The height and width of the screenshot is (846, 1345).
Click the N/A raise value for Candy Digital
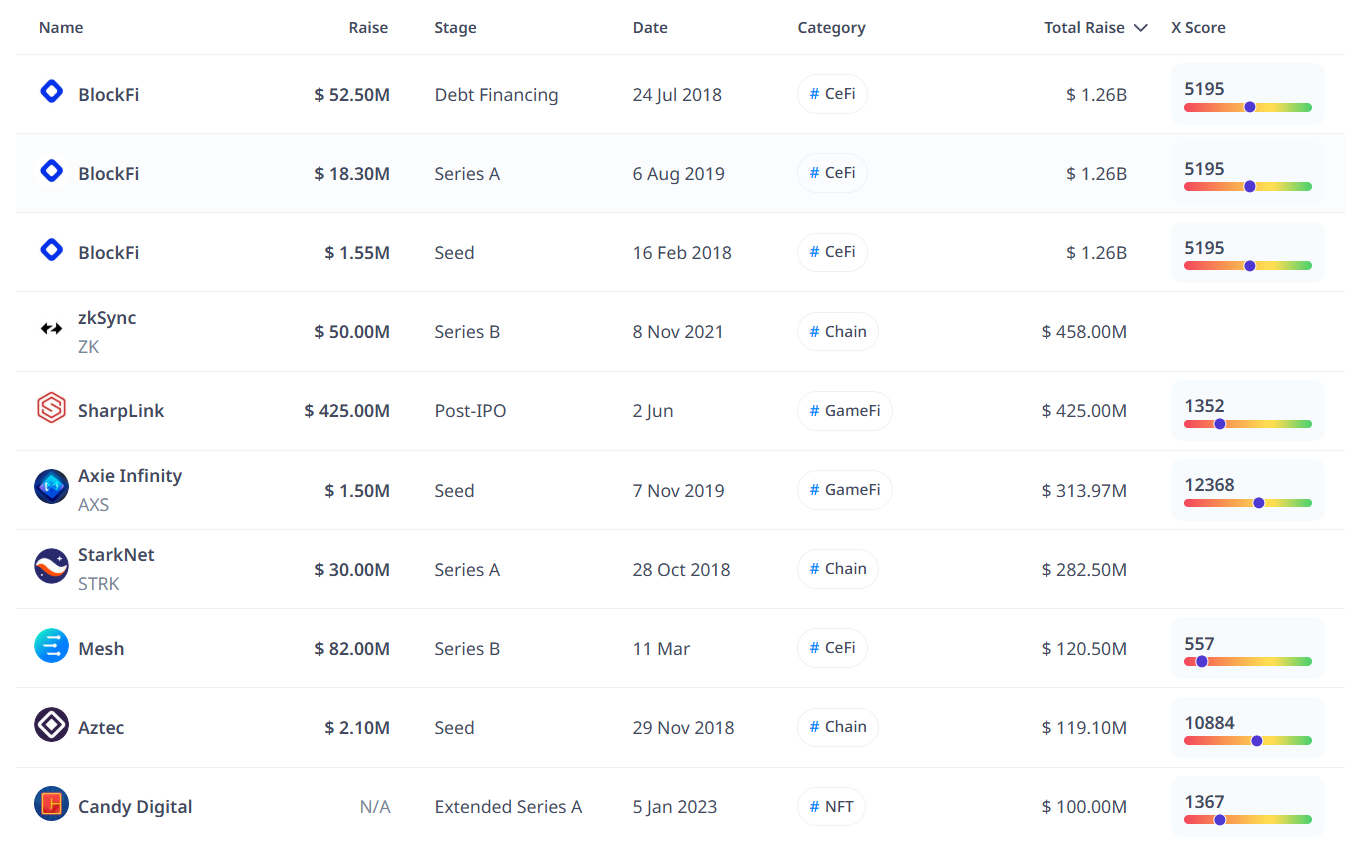pos(375,807)
